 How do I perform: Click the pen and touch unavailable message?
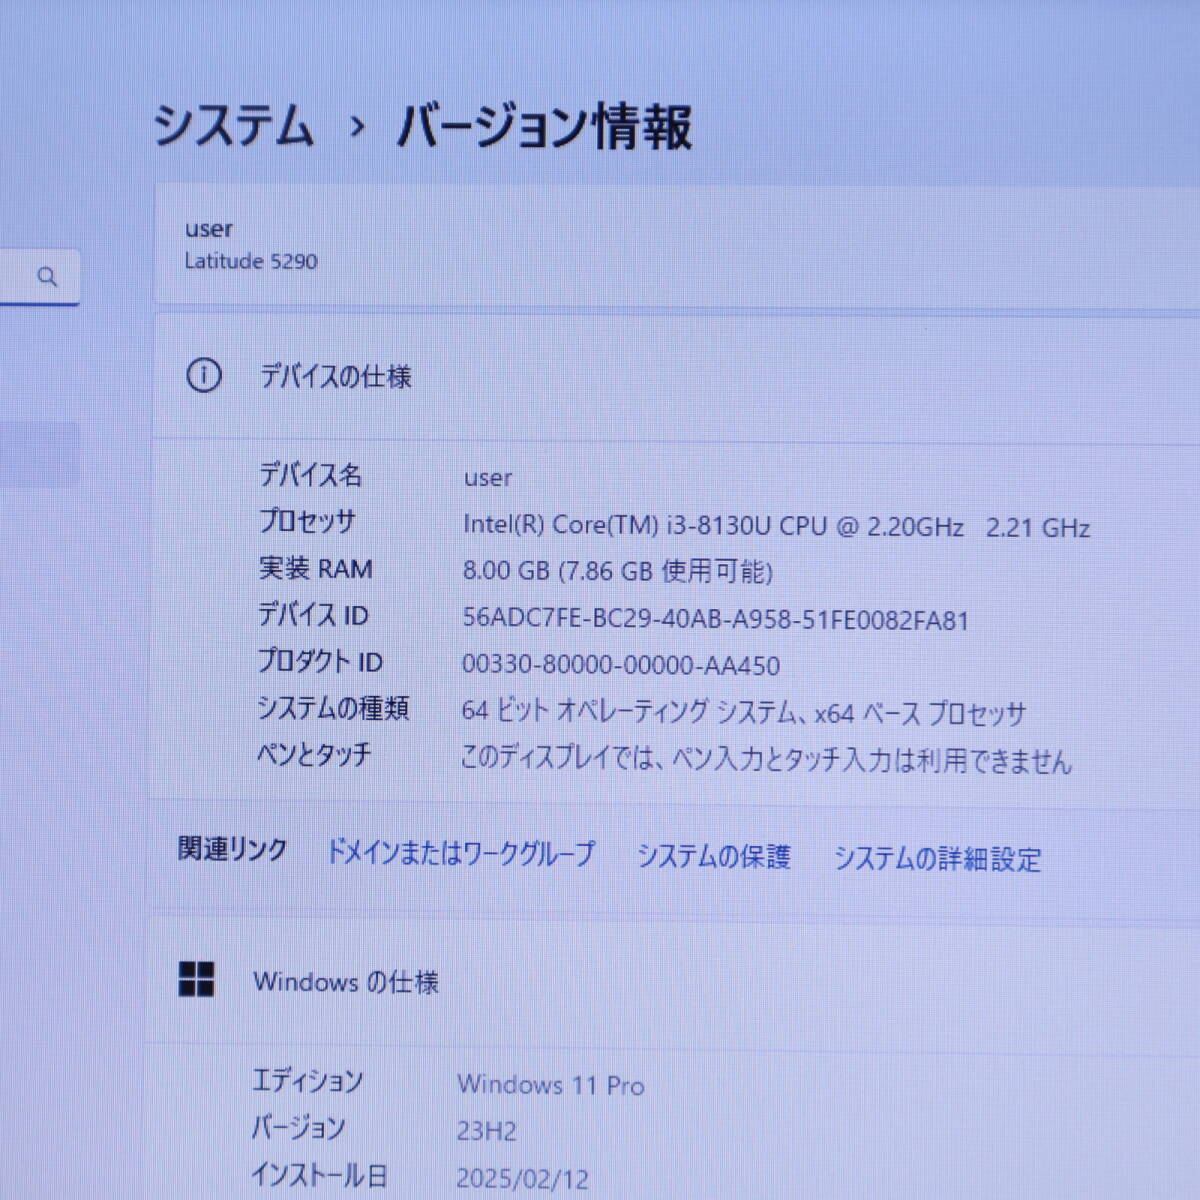[x=766, y=759]
